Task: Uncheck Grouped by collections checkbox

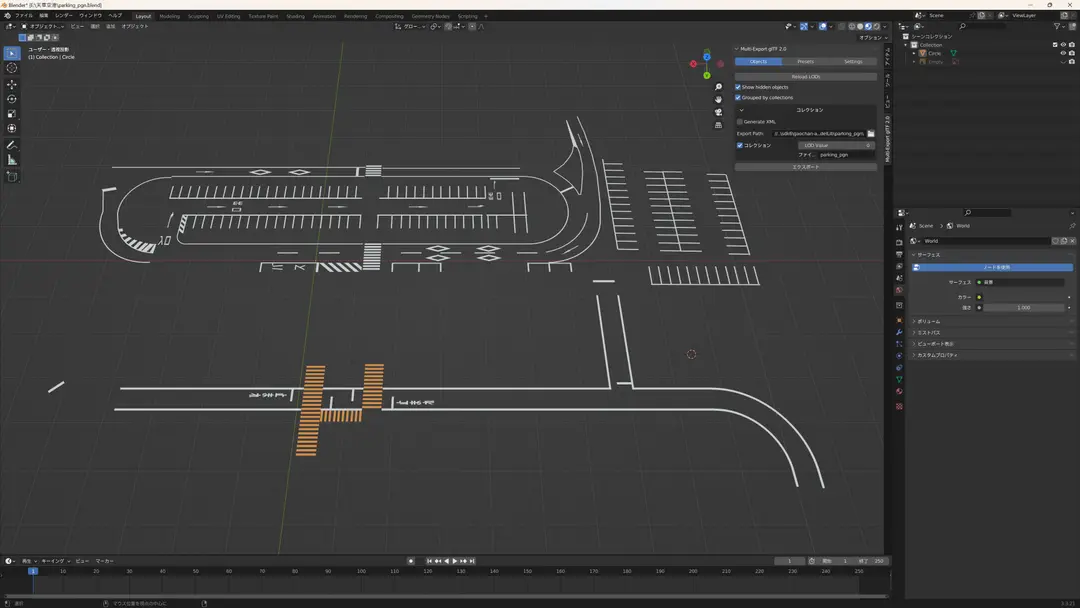Action: [x=738, y=98]
